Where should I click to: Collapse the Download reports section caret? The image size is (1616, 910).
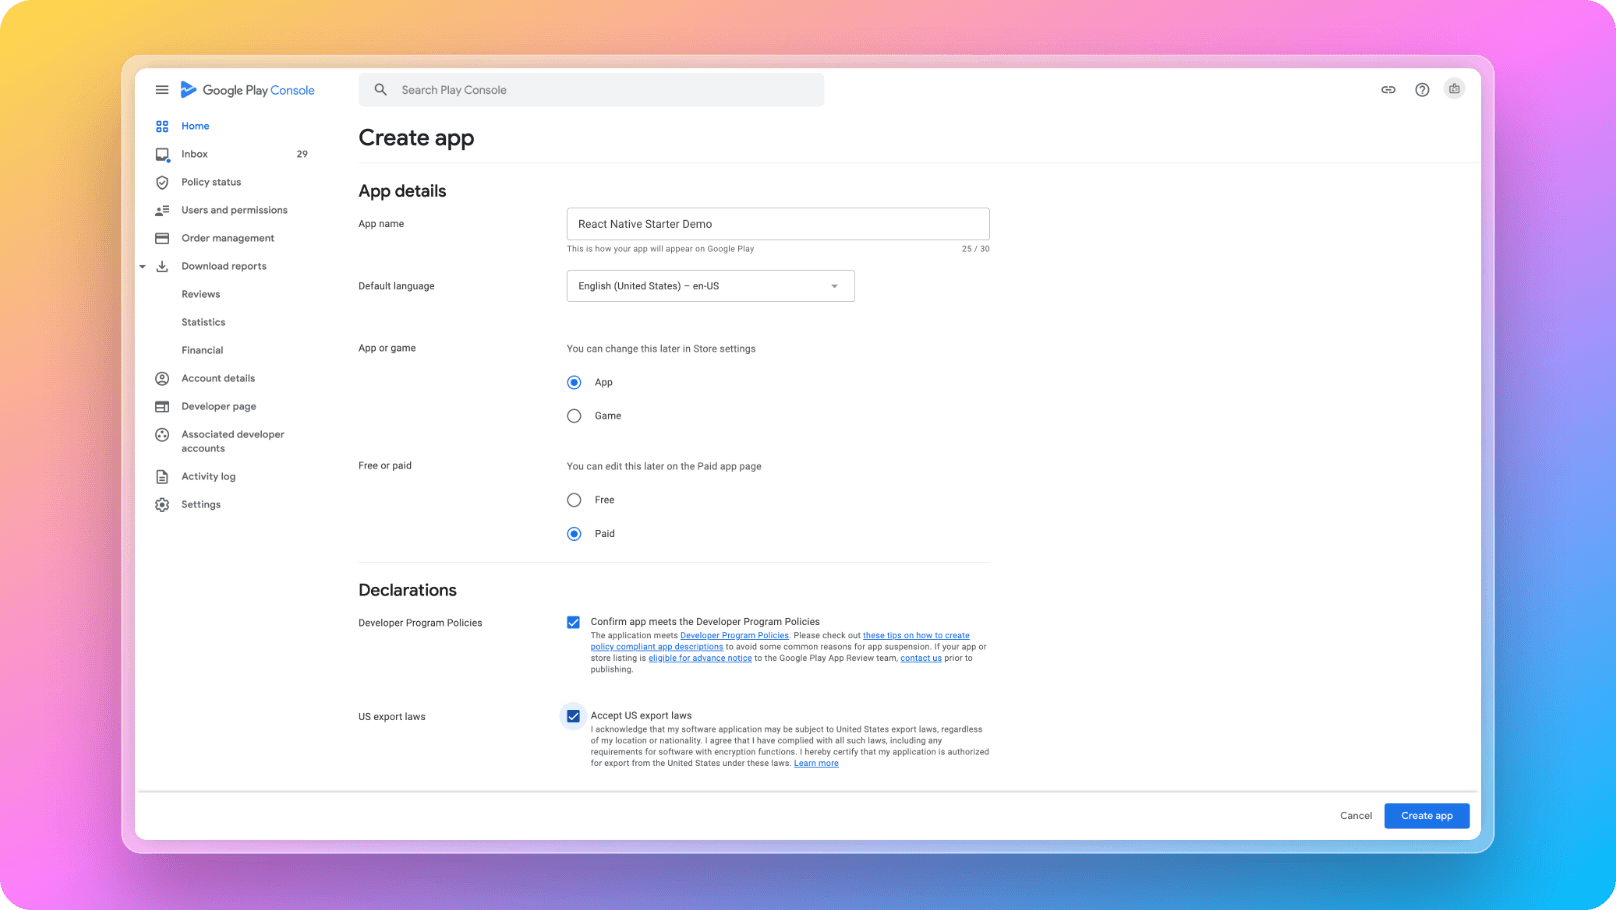(x=142, y=266)
